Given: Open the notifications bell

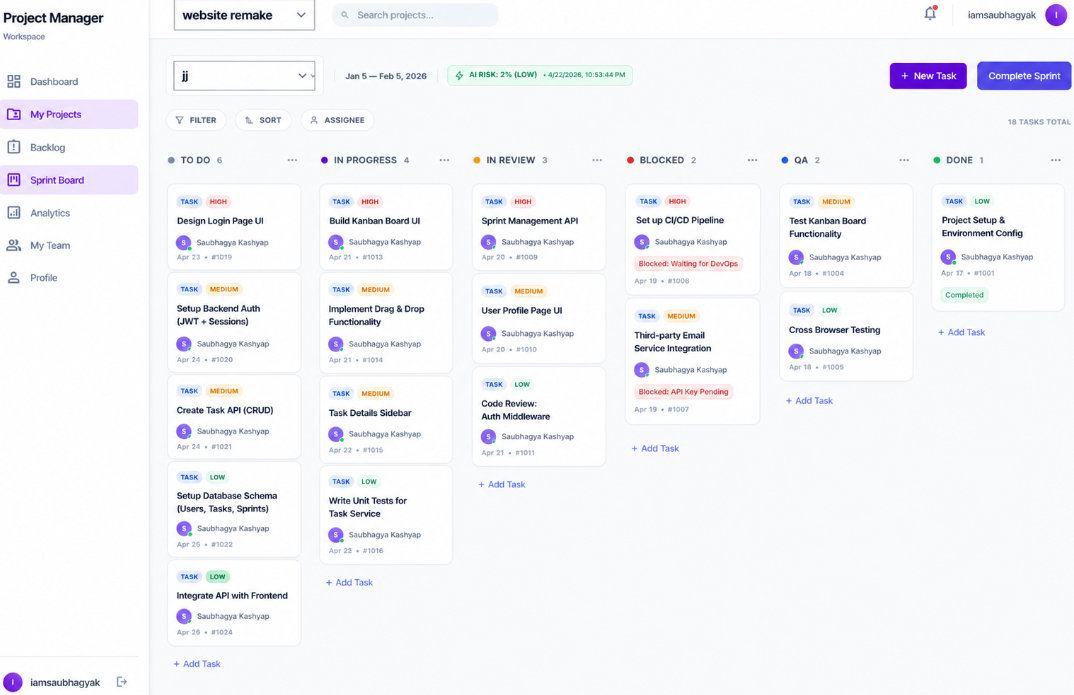Looking at the screenshot, I should click(x=929, y=14).
